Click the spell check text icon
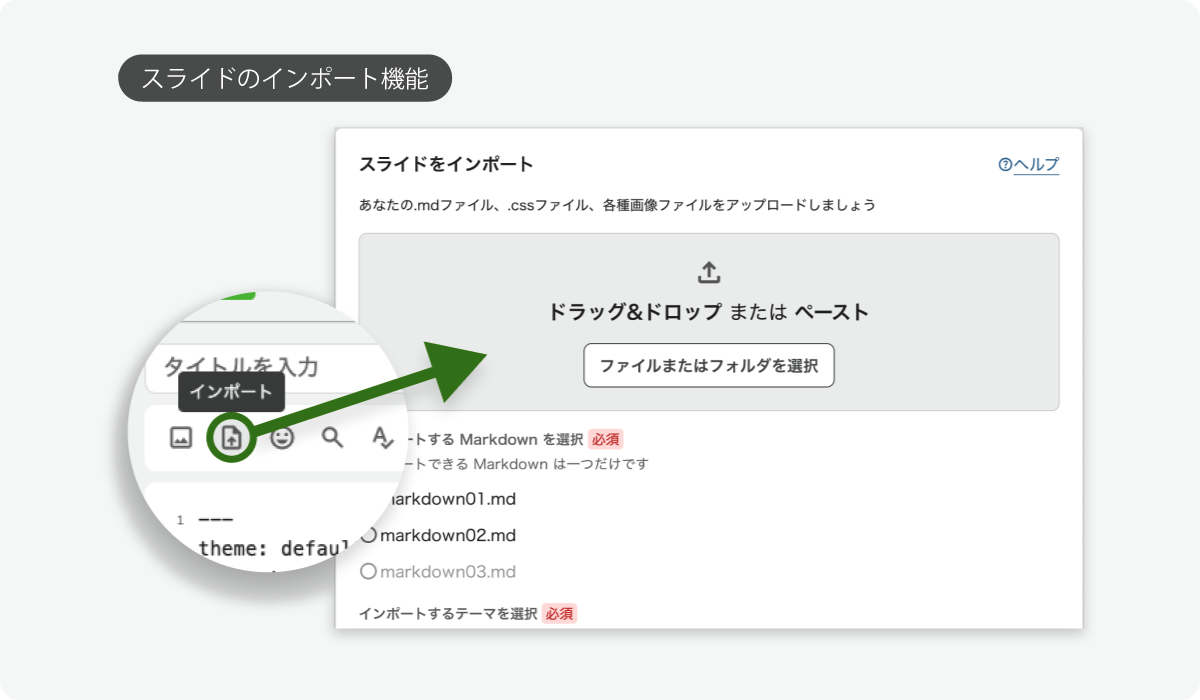The height and width of the screenshot is (700, 1200). click(383, 437)
